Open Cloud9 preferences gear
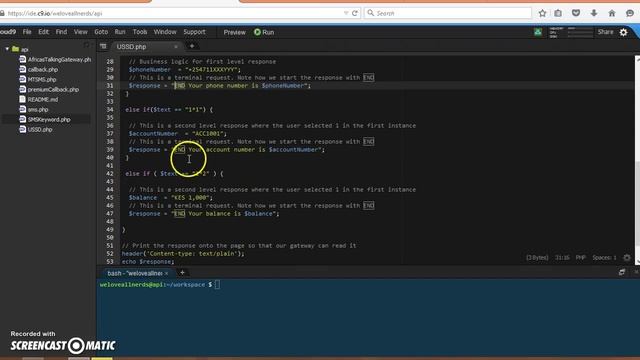Viewport: 640px width, 360px height. point(624,32)
